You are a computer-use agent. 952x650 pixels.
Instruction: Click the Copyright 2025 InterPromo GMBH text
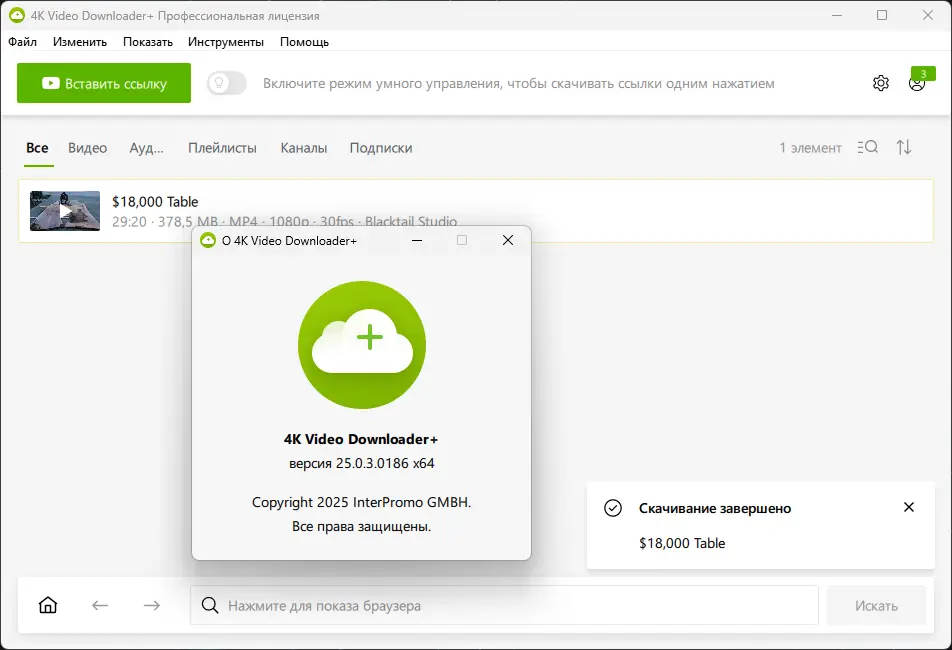(361, 502)
